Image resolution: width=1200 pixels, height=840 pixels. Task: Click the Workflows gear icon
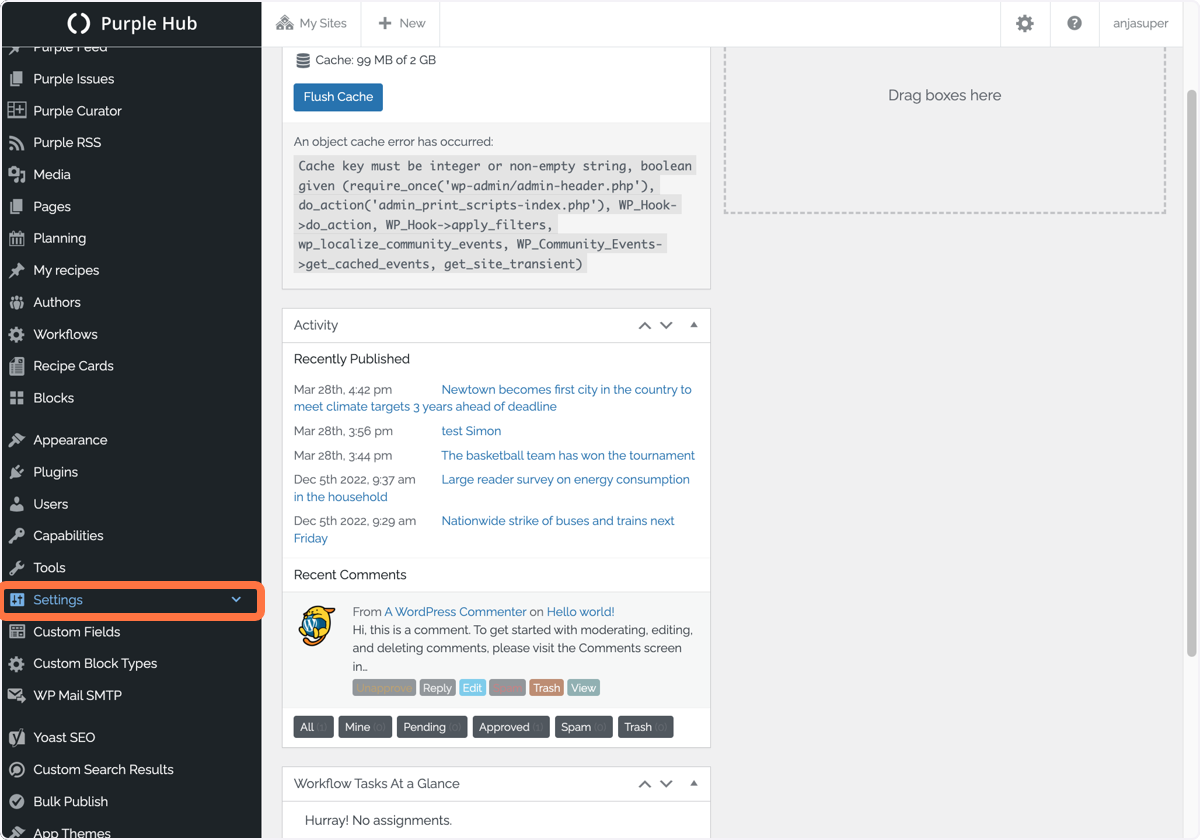(16, 335)
